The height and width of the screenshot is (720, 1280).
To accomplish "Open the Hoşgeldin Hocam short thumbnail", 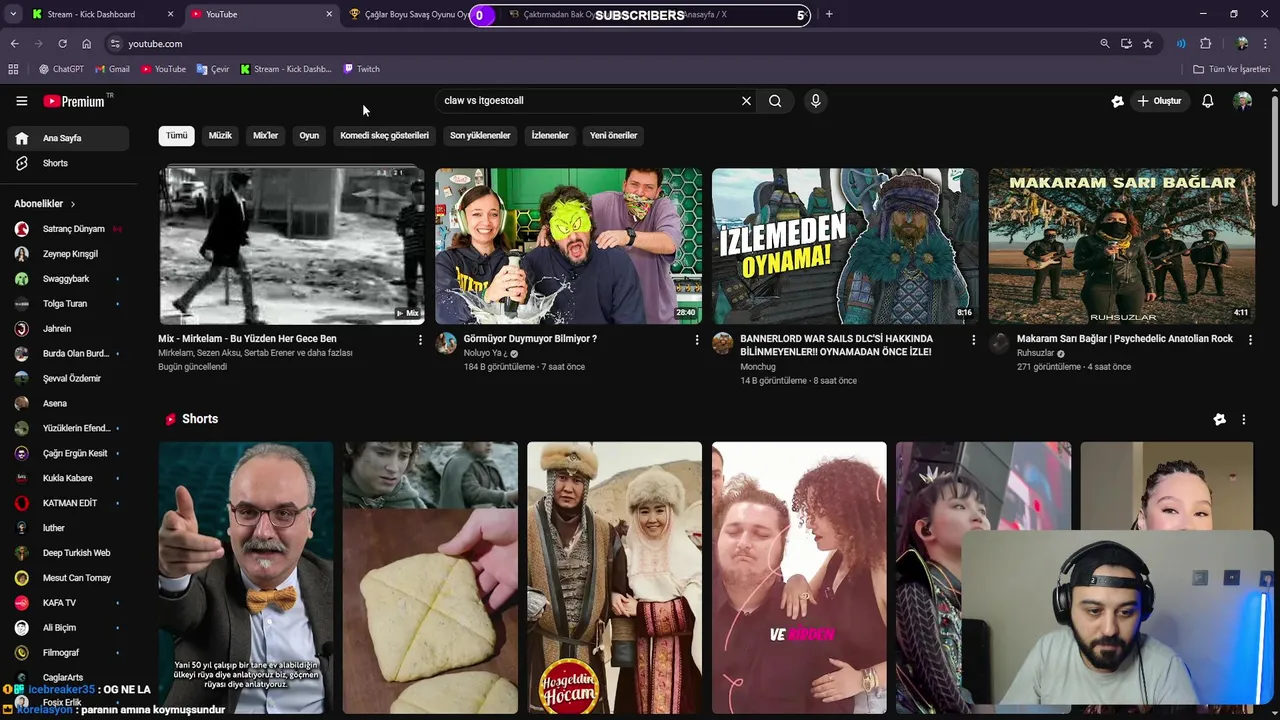I will [614, 578].
